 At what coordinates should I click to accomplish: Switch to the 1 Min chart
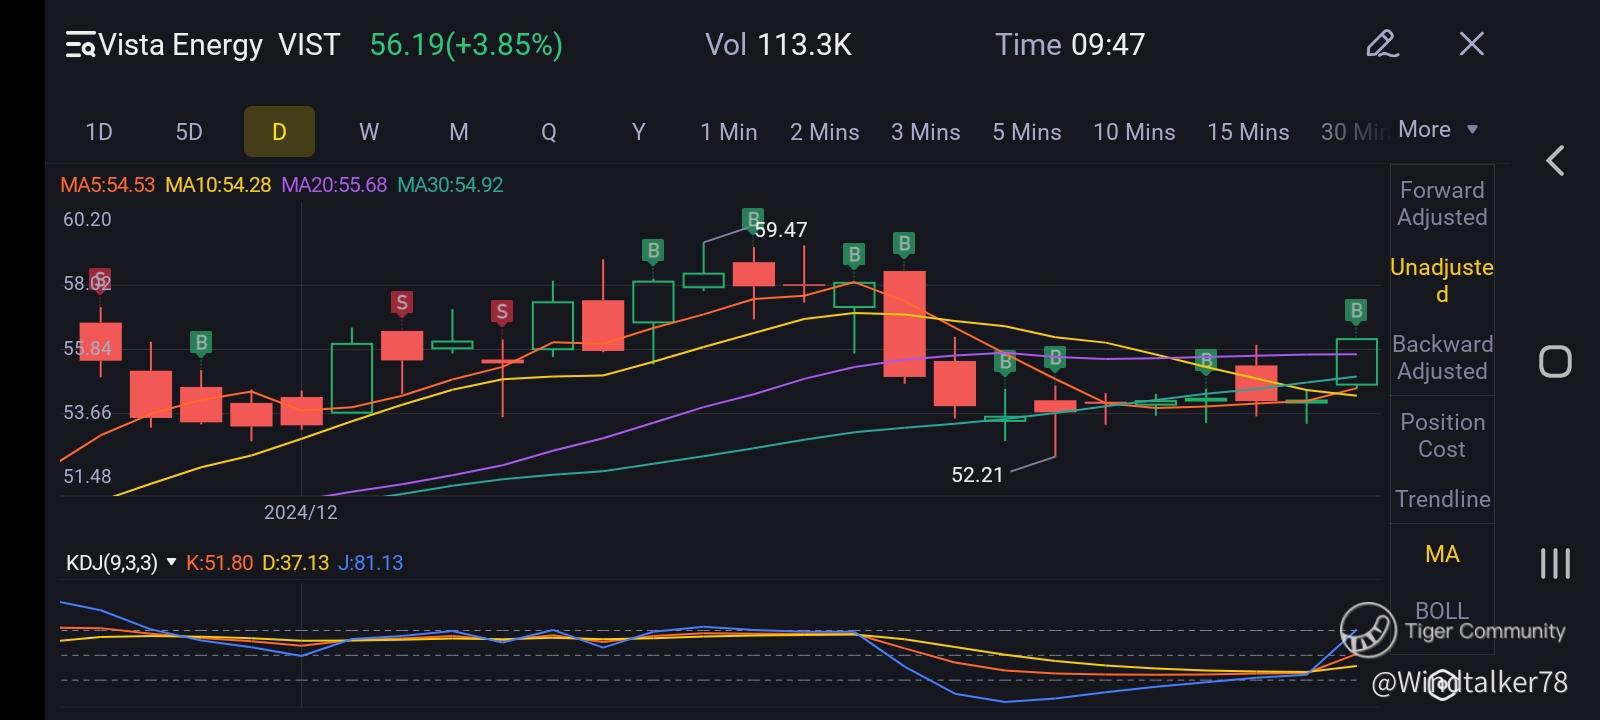click(x=729, y=132)
